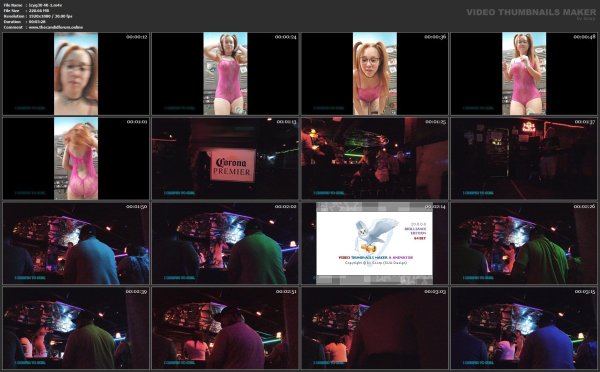Choose the frame at timestamp 00:03:03
This screenshot has width=600, height=372.
pos(375,328)
